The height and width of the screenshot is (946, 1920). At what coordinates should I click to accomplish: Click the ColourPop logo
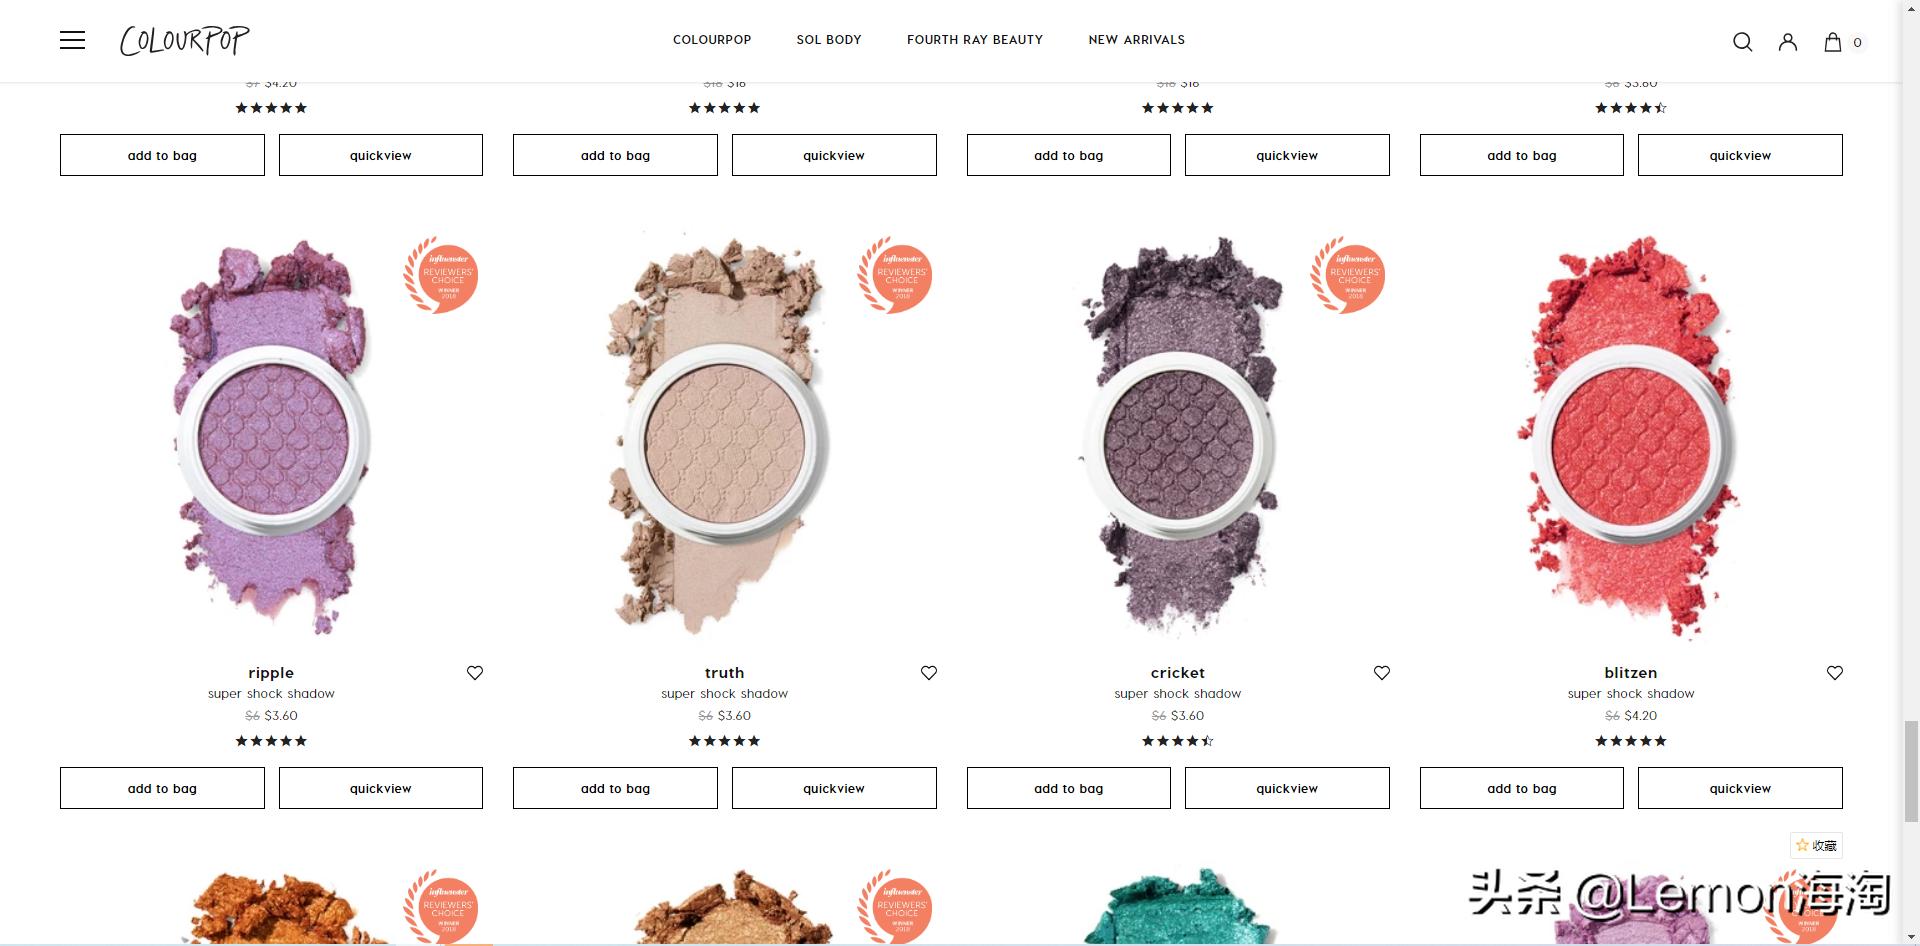pyautogui.click(x=185, y=40)
